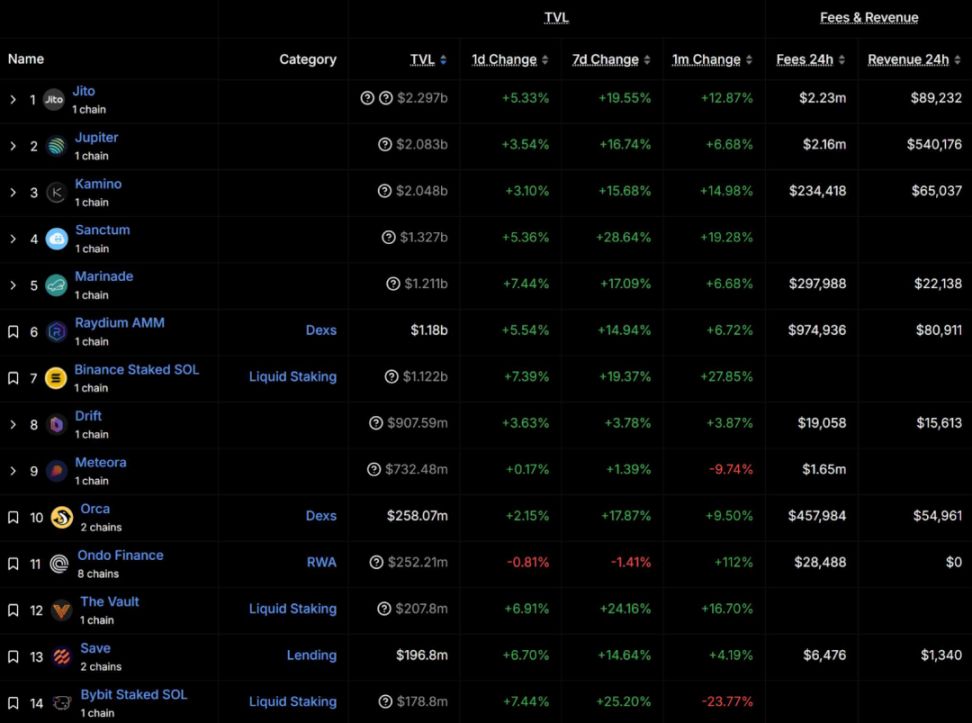Click the Jito protocol logo icon
The height and width of the screenshot is (723, 972).
point(54,100)
